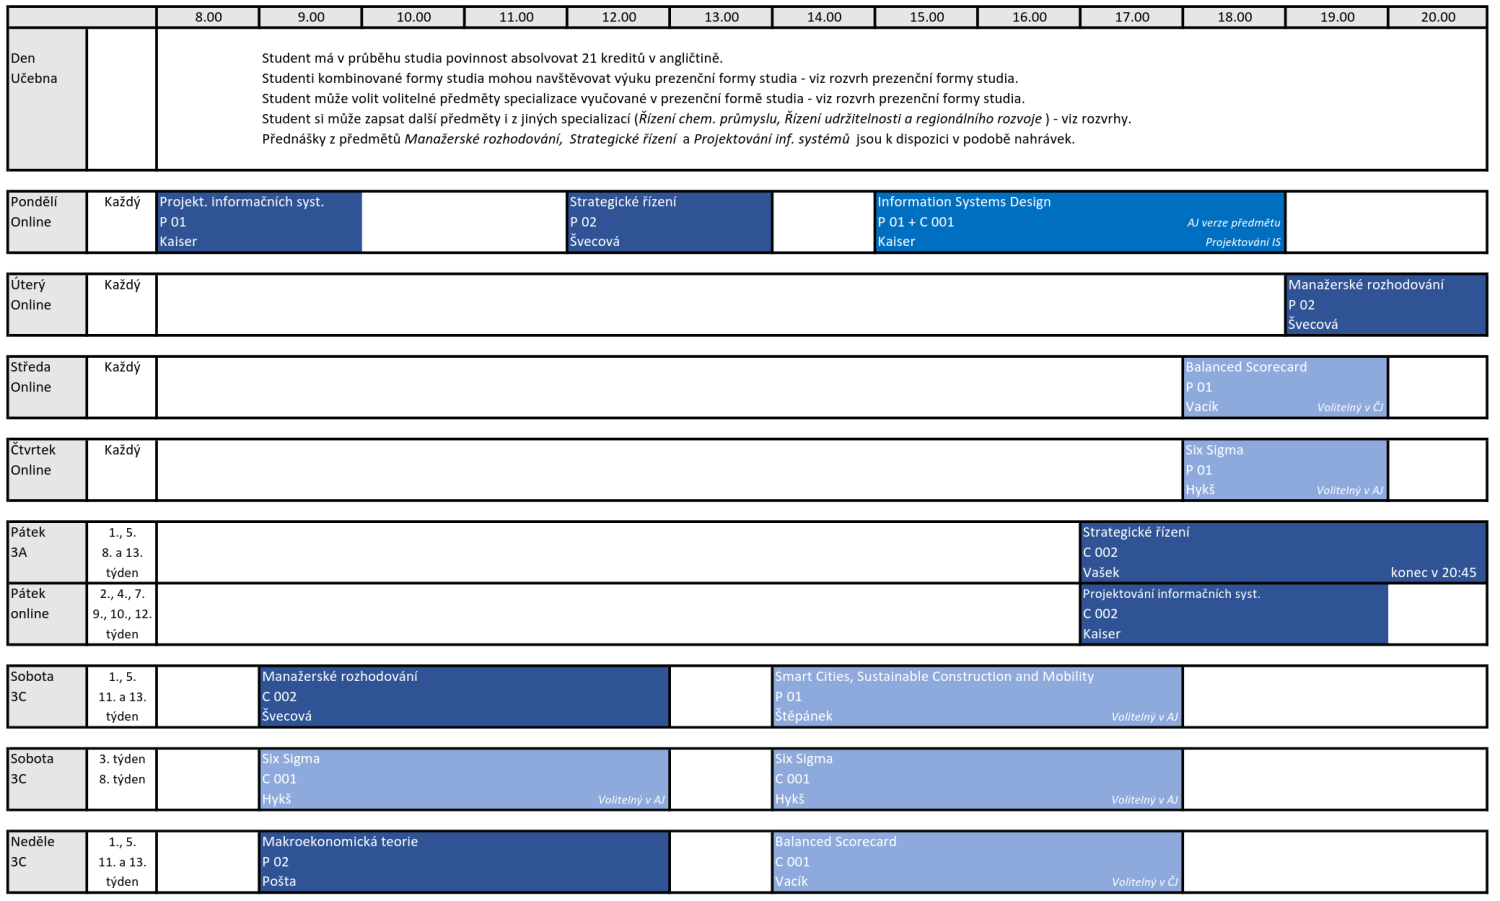Select the Čtvrtek Online day cell
This screenshot has width=1500, height=901.
click(47, 470)
